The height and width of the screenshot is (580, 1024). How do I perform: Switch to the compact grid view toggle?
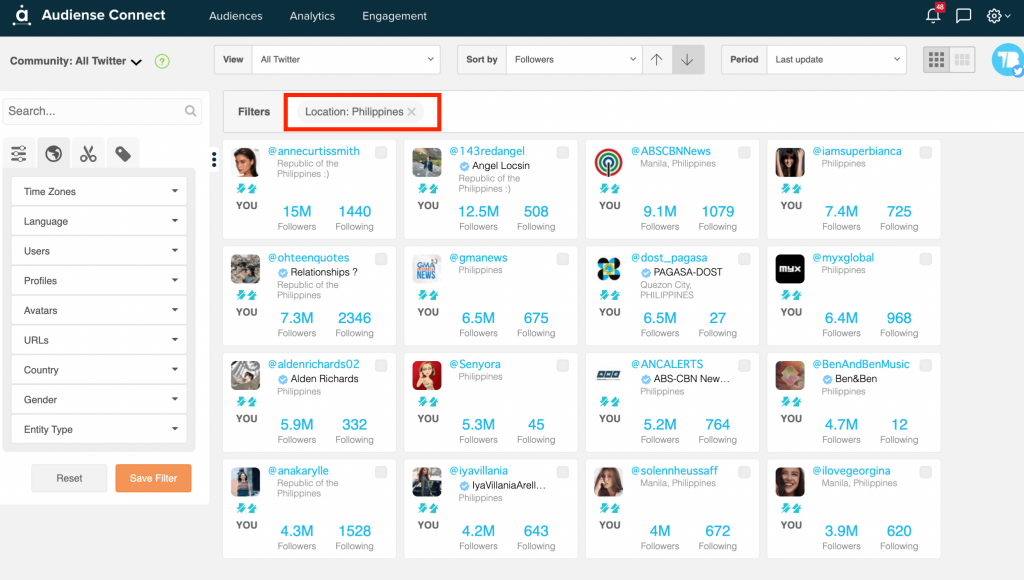coord(962,59)
